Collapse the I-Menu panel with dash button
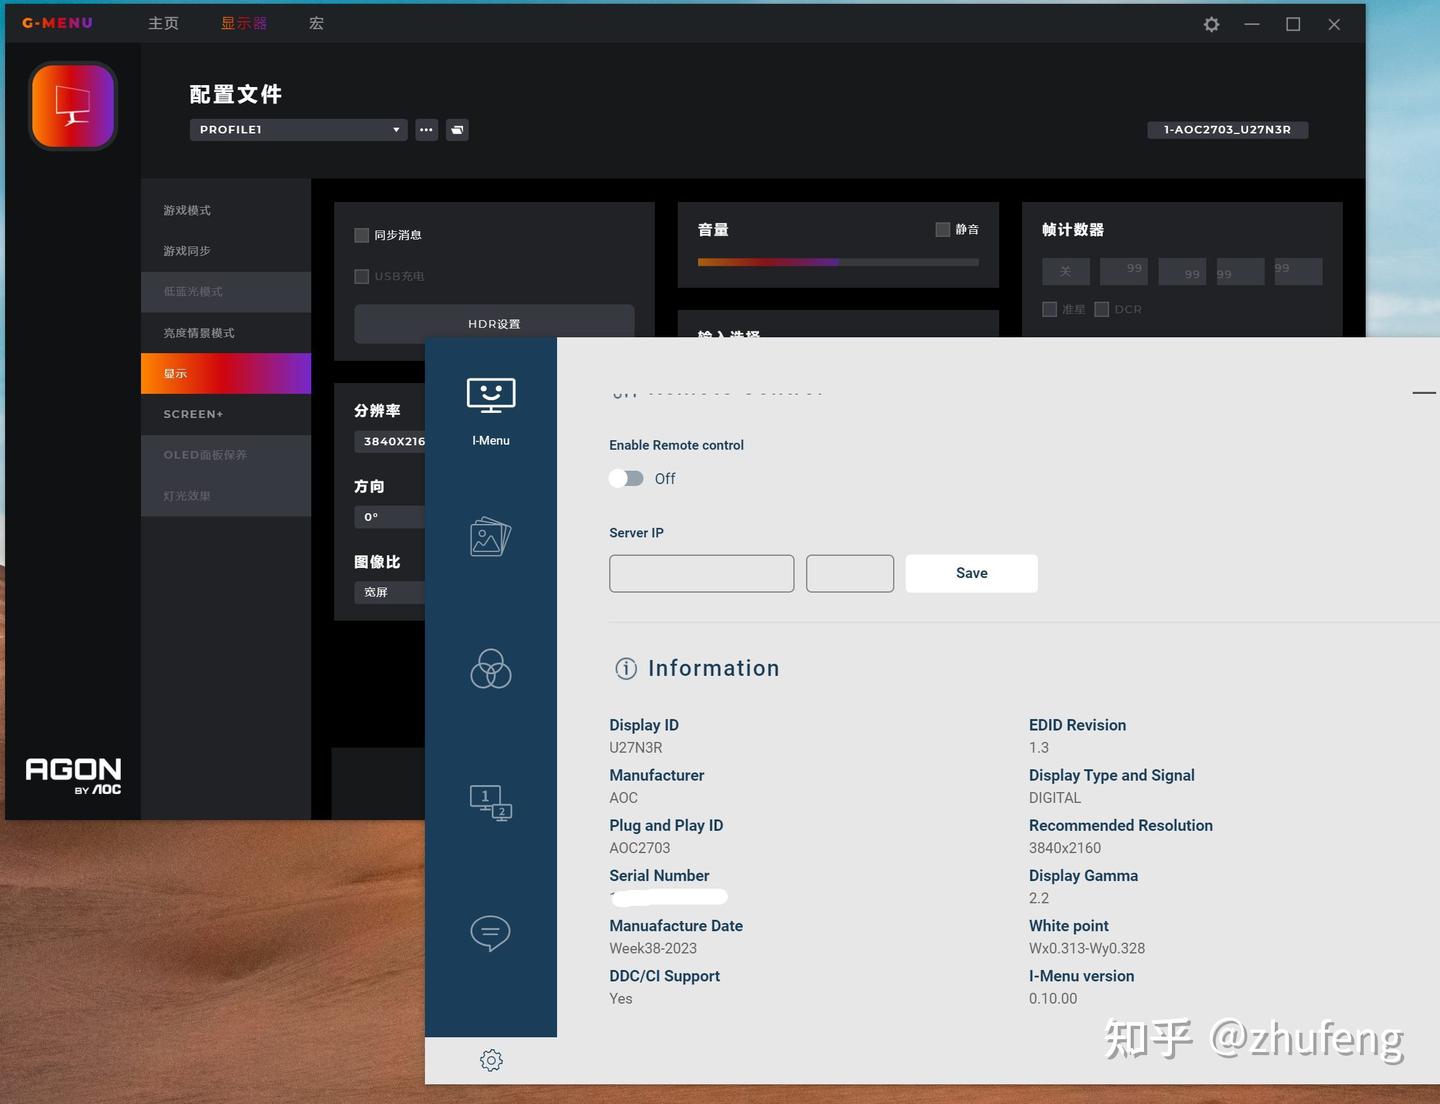This screenshot has width=1440, height=1104. (1424, 393)
